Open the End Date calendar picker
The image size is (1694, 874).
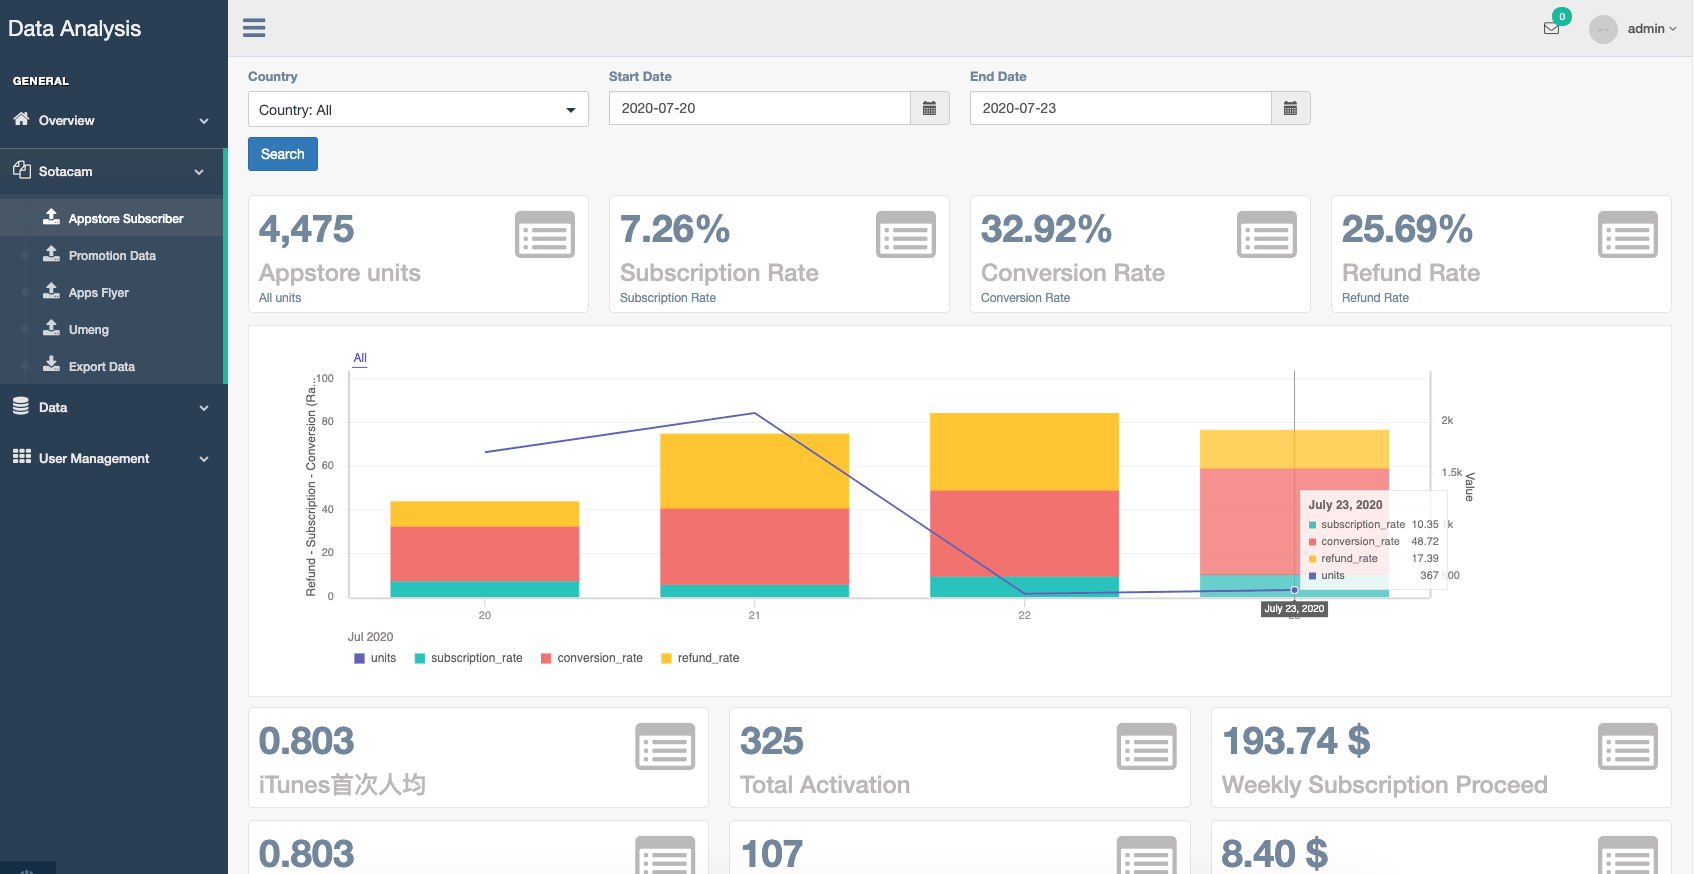pyautogui.click(x=1290, y=108)
